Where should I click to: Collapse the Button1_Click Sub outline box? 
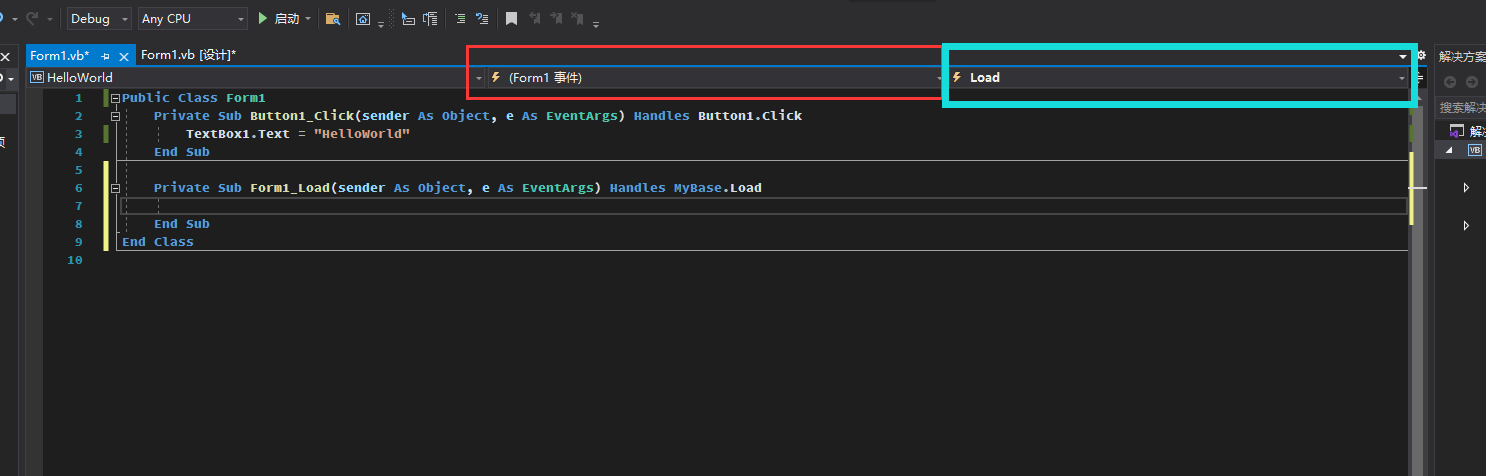tap(115, 116)
